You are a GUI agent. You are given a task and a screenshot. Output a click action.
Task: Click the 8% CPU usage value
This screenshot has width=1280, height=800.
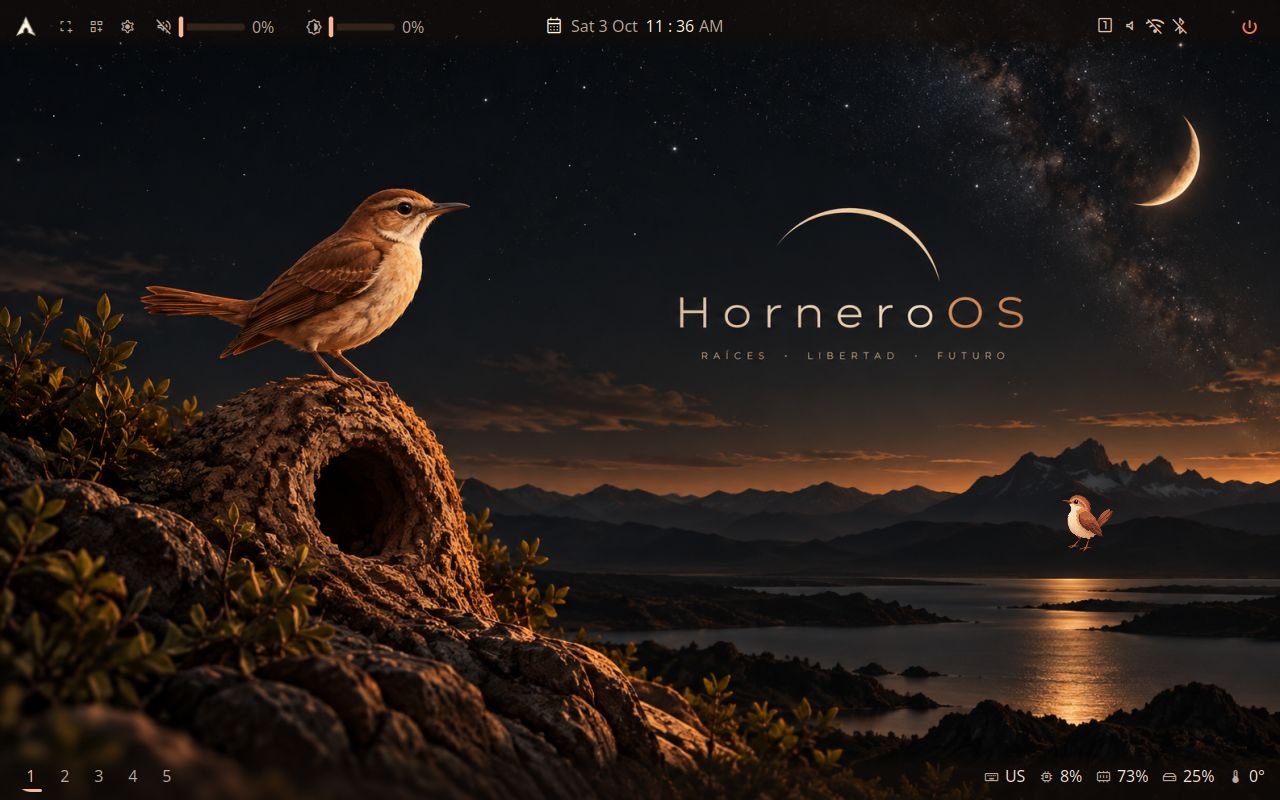click(x=1071, y=776)
